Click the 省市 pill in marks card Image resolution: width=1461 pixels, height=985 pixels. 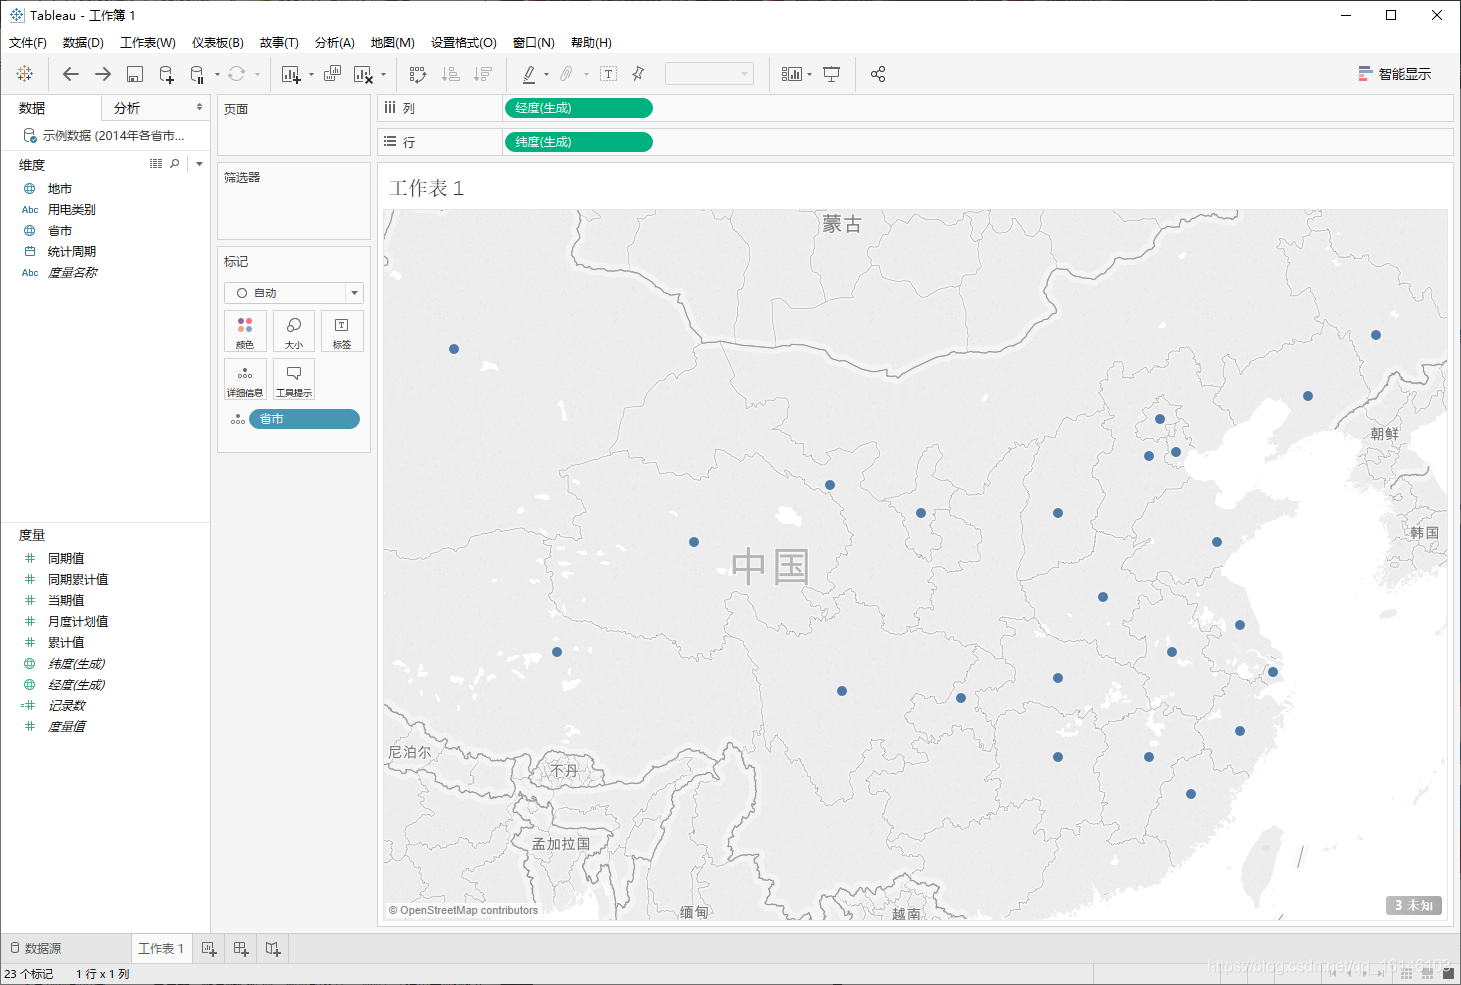[304, 419]
